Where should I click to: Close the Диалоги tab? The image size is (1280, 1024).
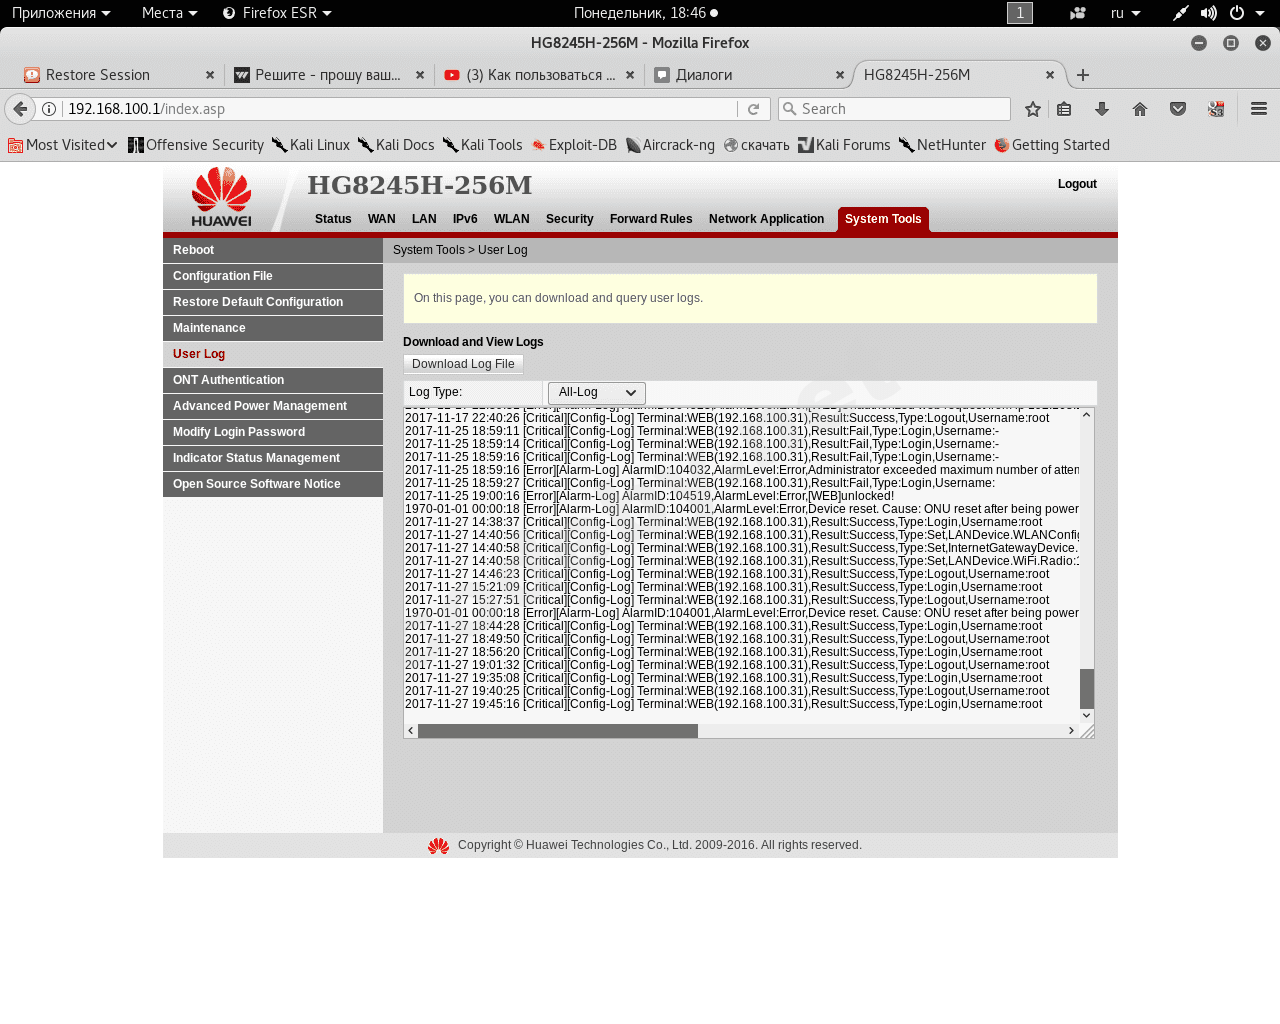(840, 75)
